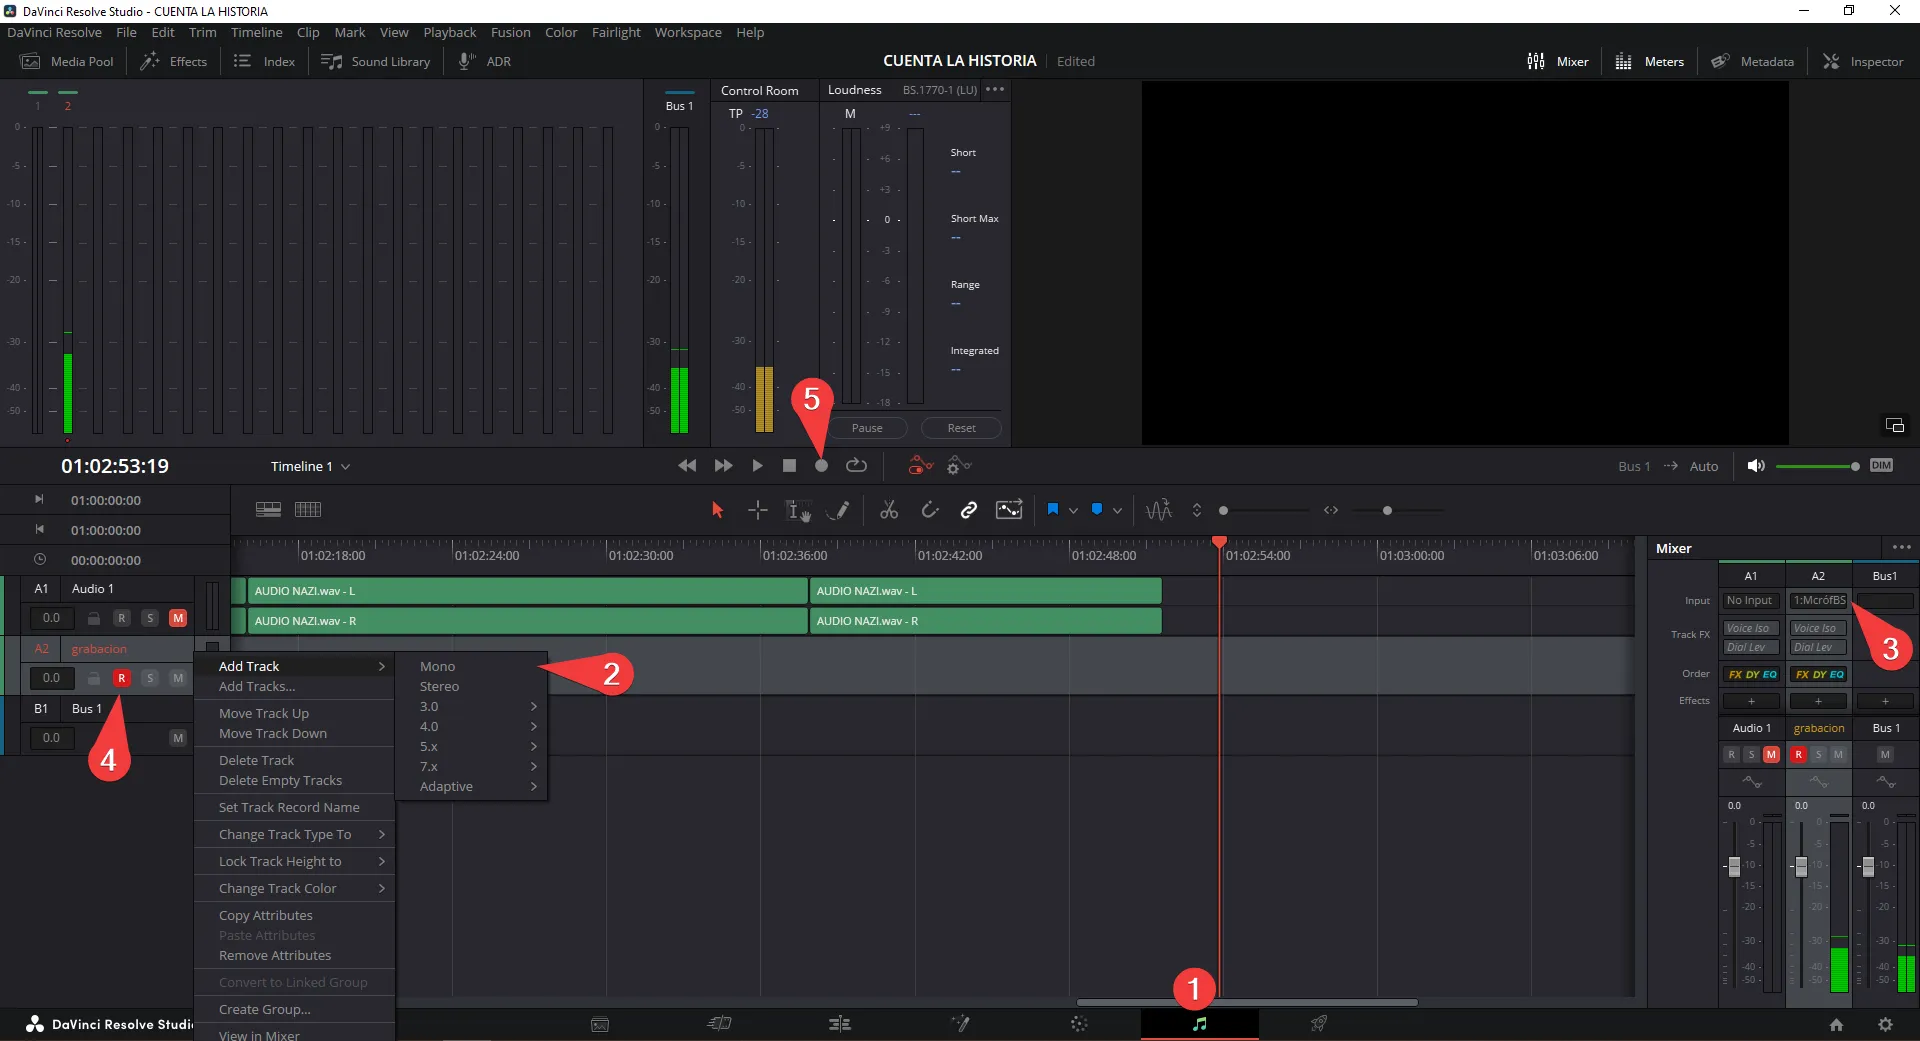Open the ADR panel
This screenshot has width=1920, height=1041.
(485, 61)
